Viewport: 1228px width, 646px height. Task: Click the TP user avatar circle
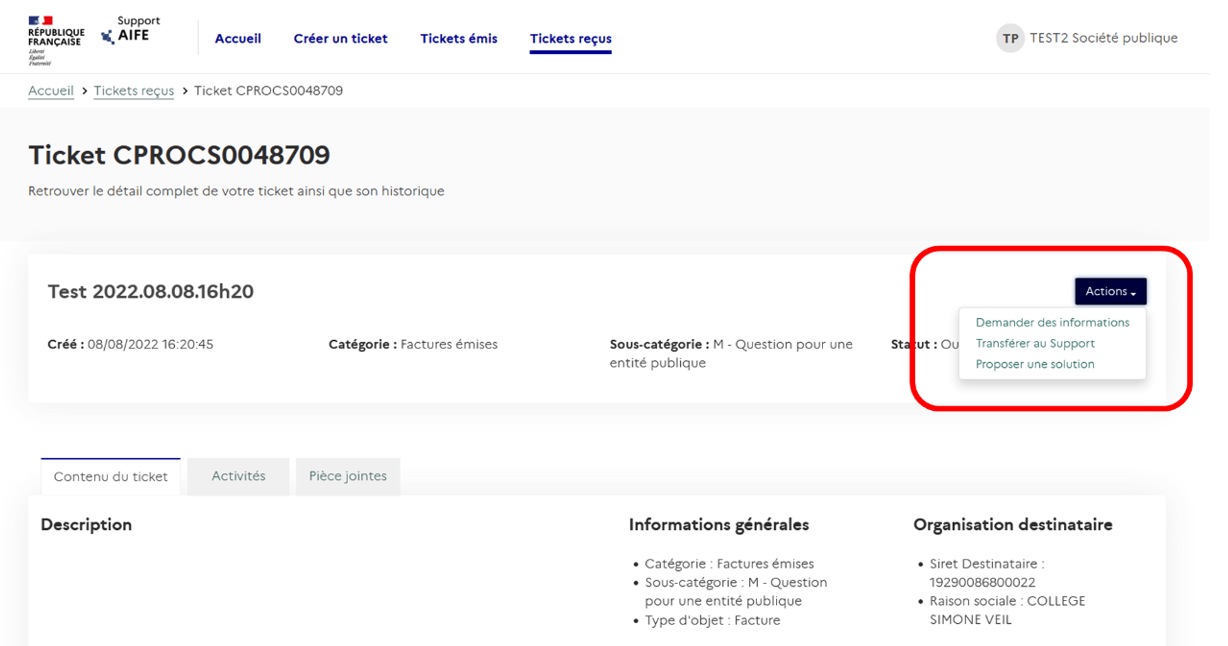pyautogui.click(x=1011, y=37)
